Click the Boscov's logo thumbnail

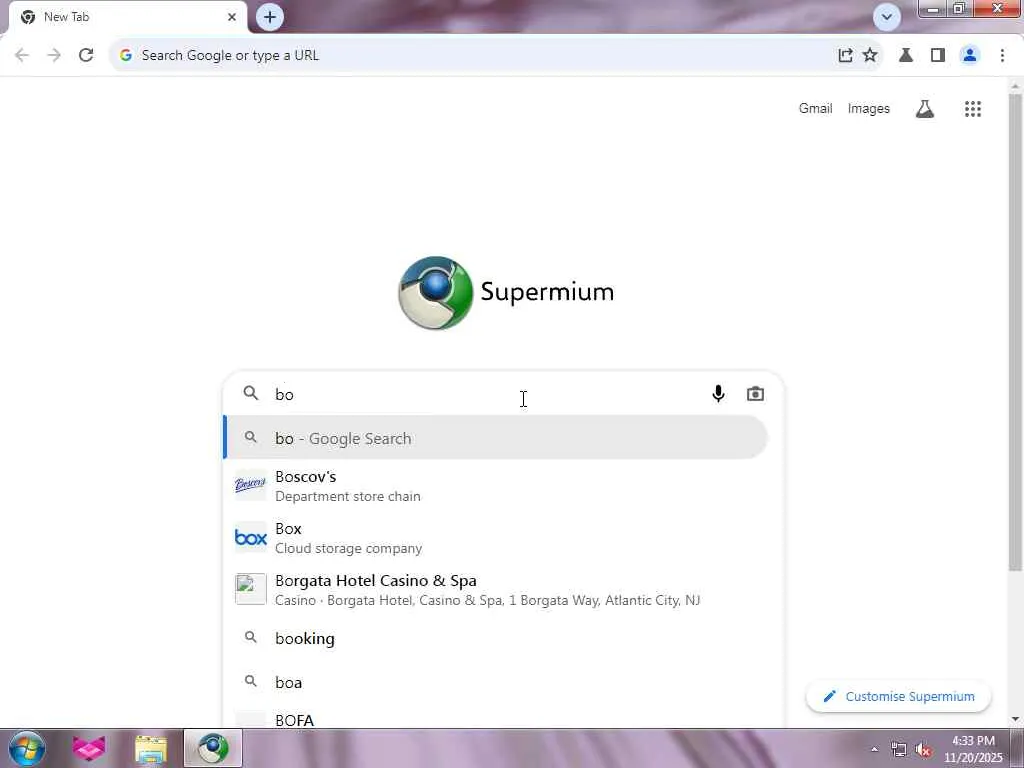251,485
